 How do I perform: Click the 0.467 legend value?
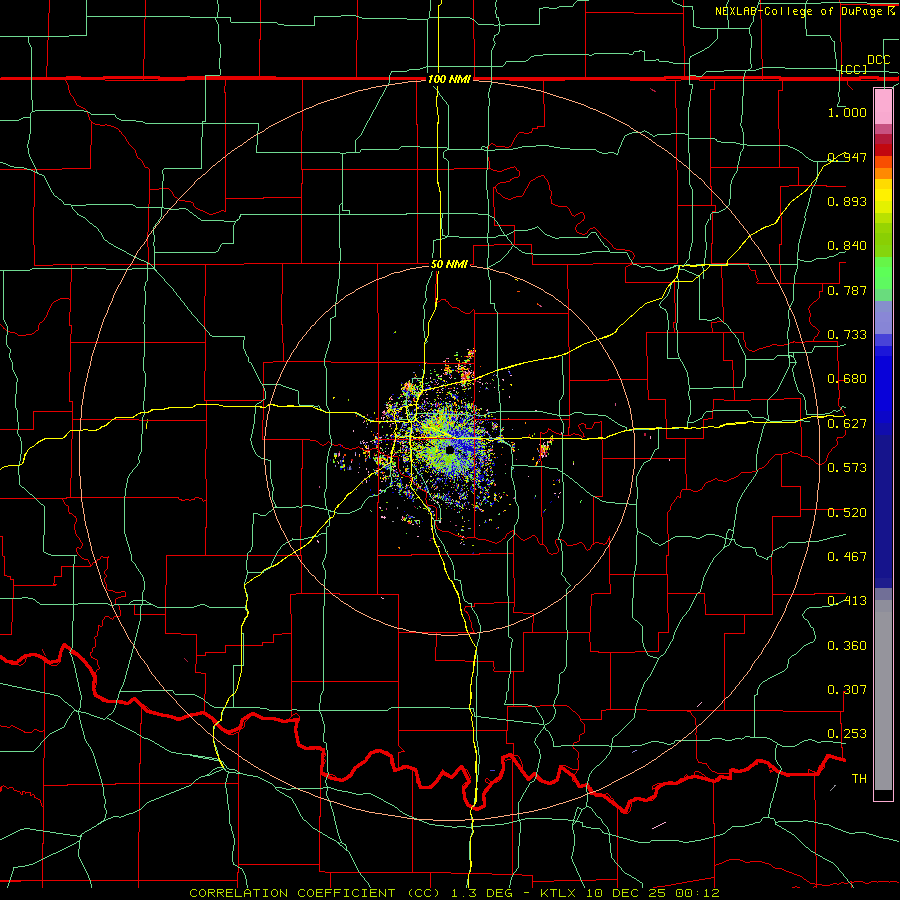pyautogui.click(x=847, y=557)
